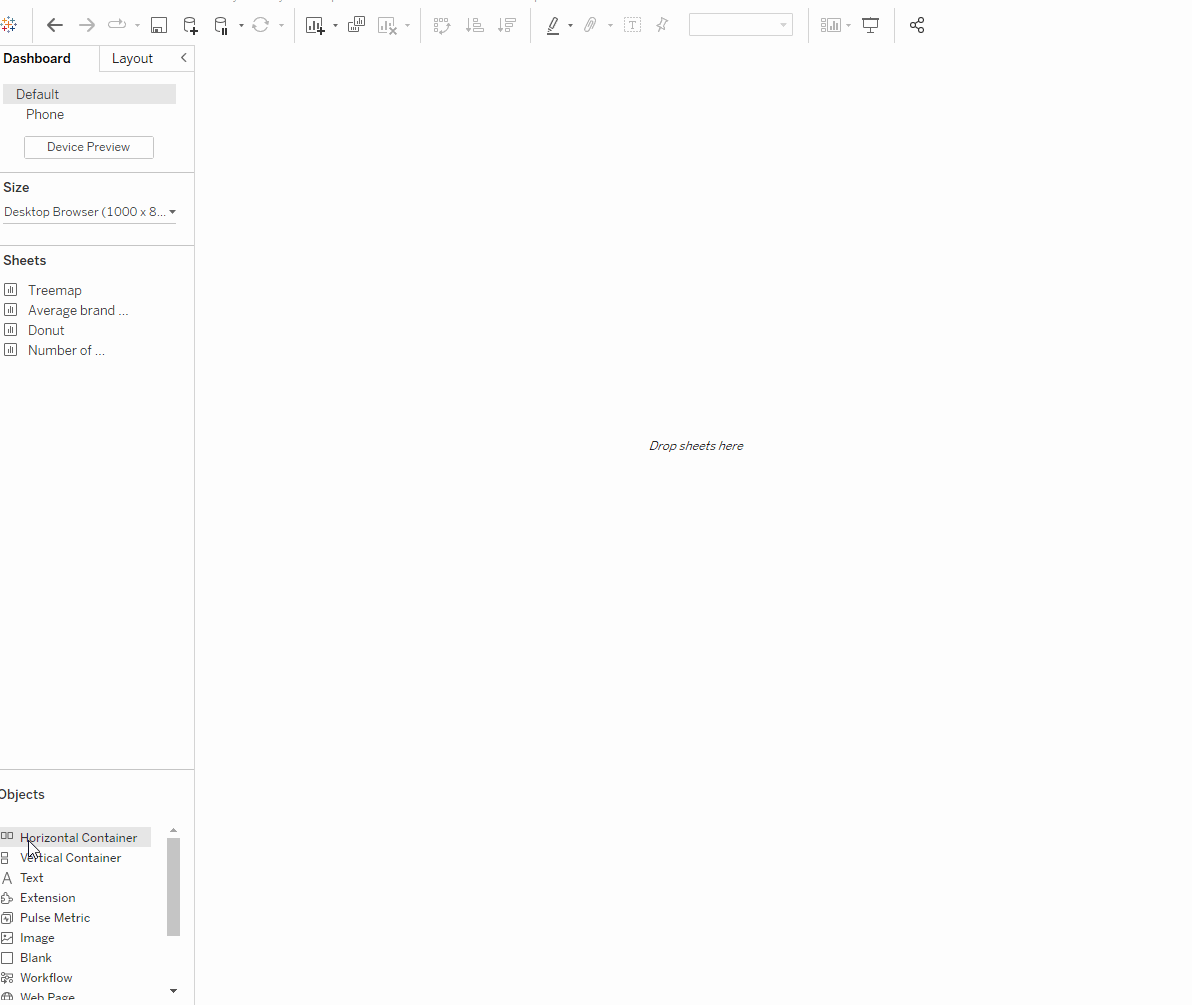The height and width of the screenshot is (1005, 1192).
Task: Redo the action with forward arrow
Action: click(x=87, y=25)
